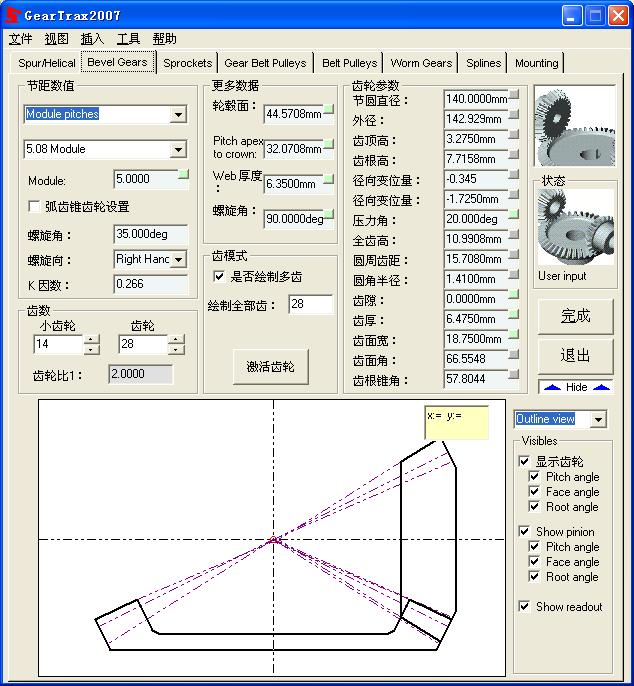Collapse panel with Hide button

pos(576,387)
